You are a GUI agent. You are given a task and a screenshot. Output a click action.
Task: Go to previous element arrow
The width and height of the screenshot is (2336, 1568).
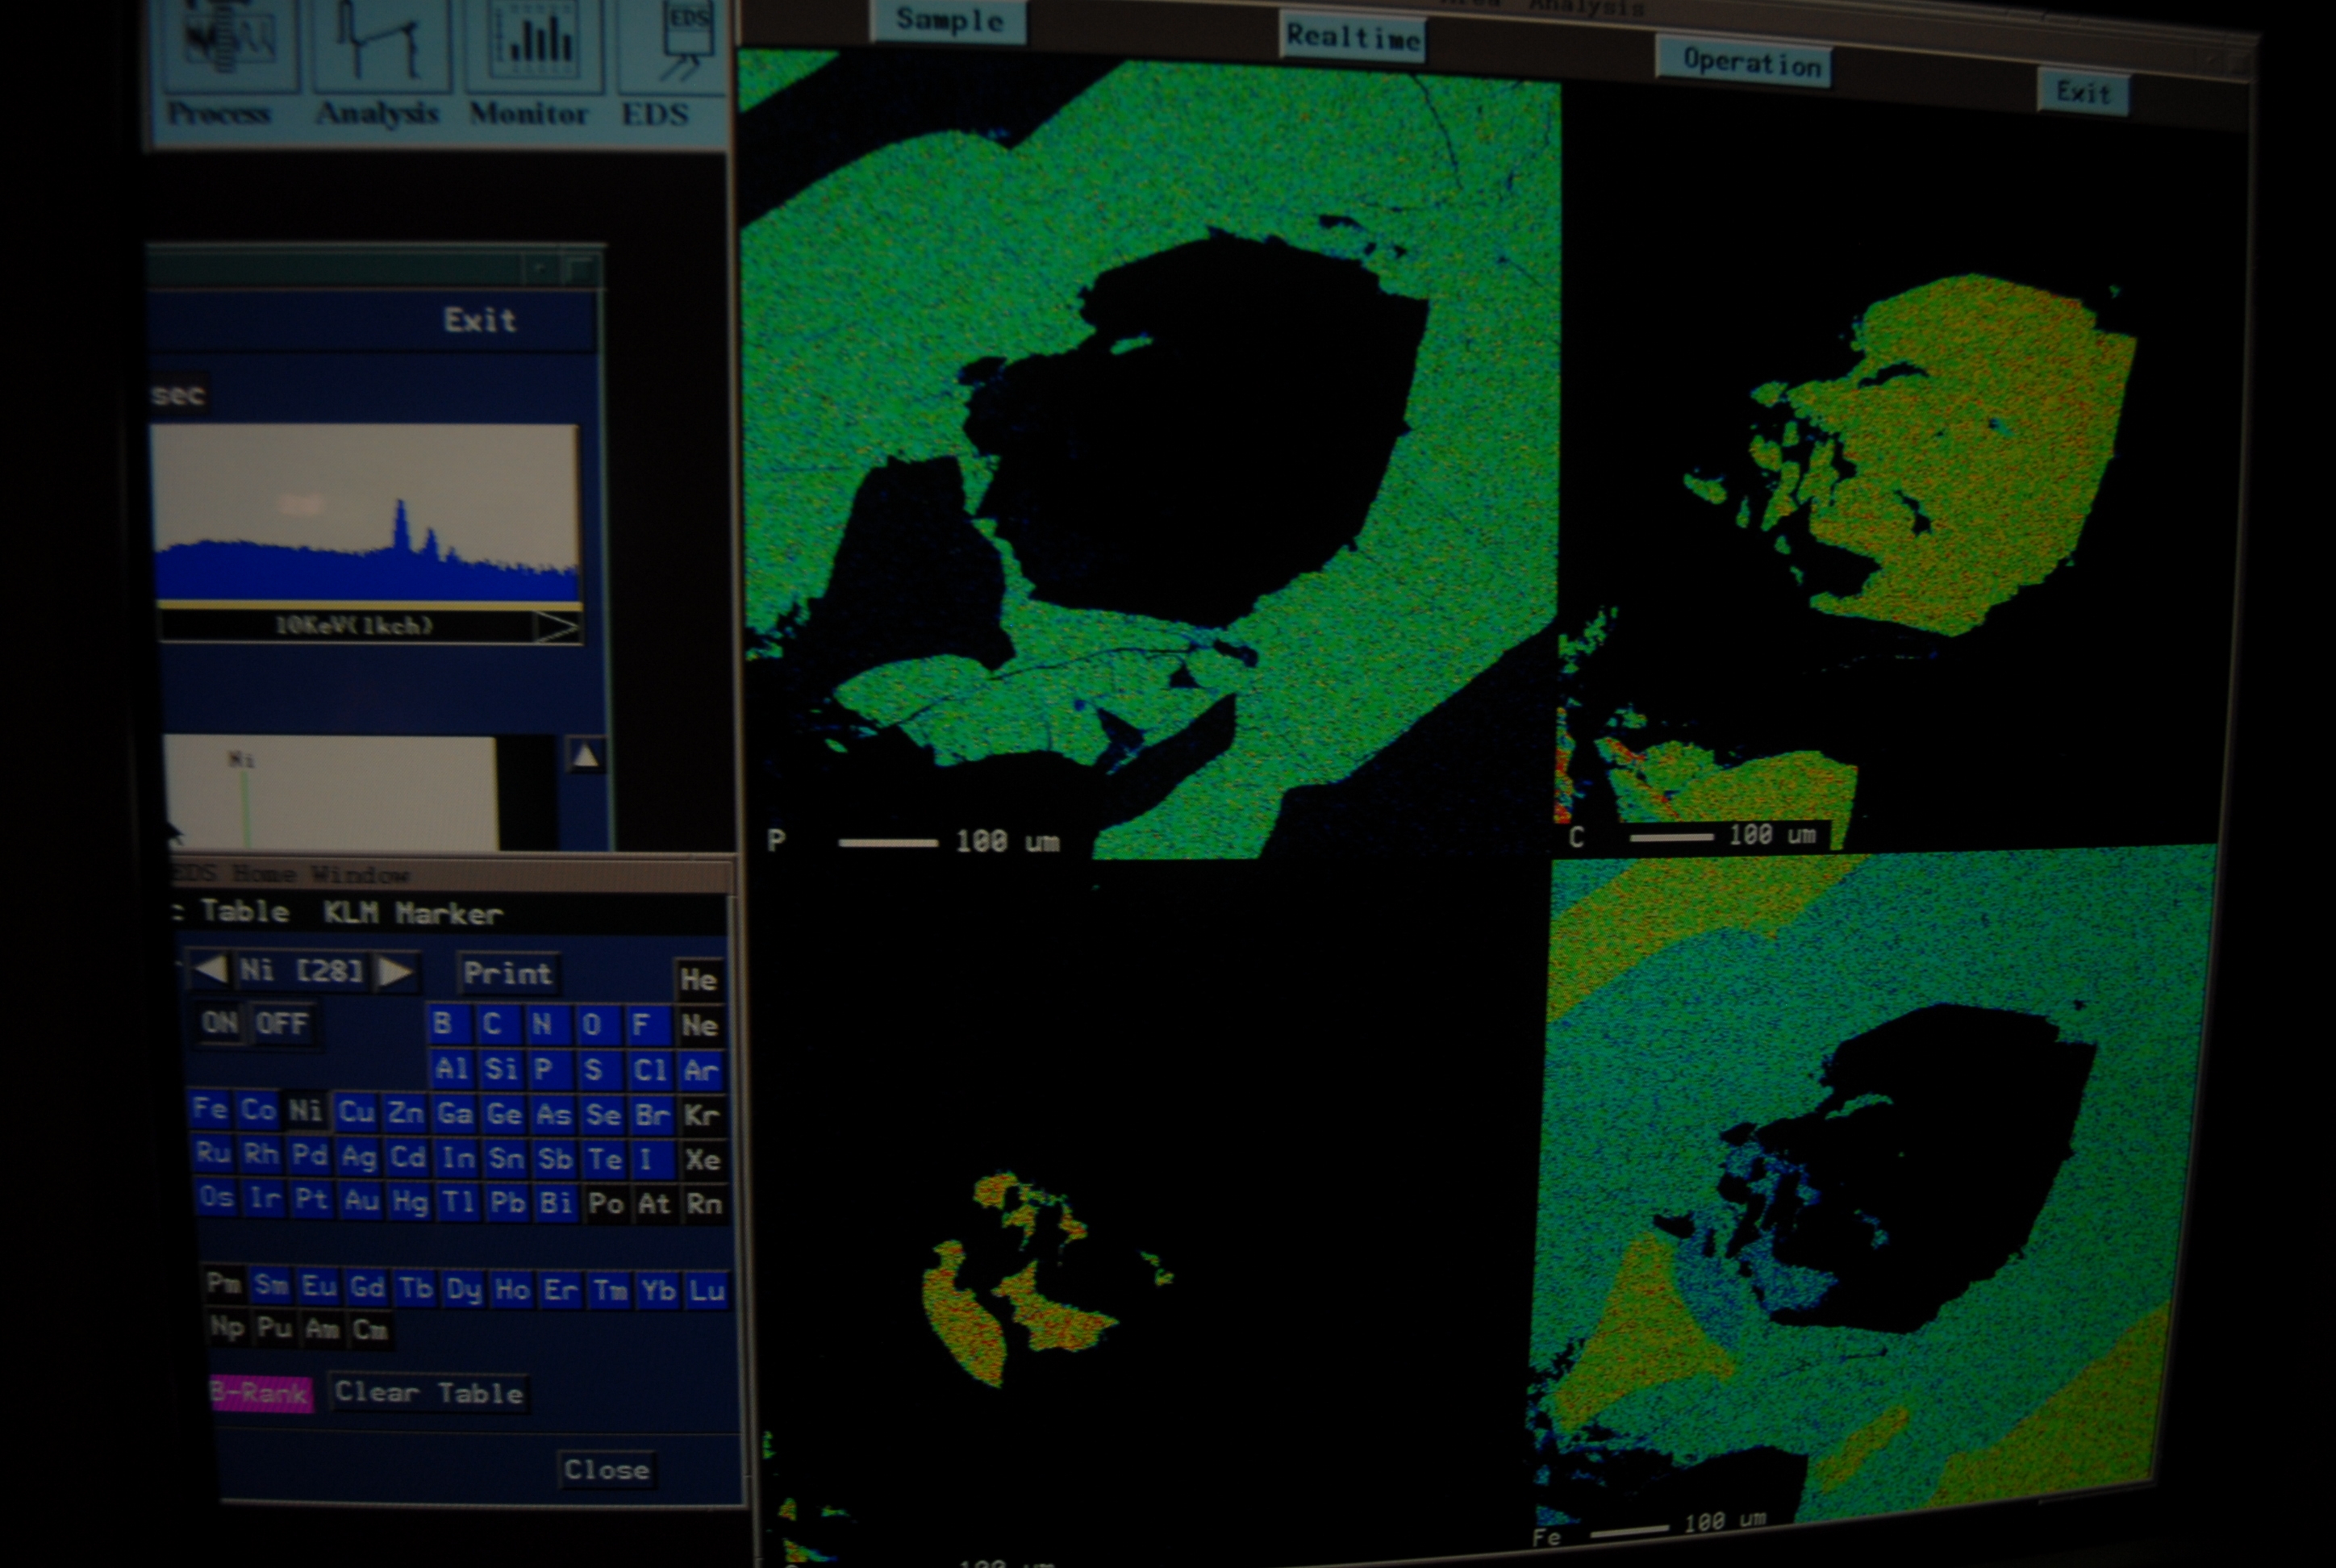[x=210, y=969]
